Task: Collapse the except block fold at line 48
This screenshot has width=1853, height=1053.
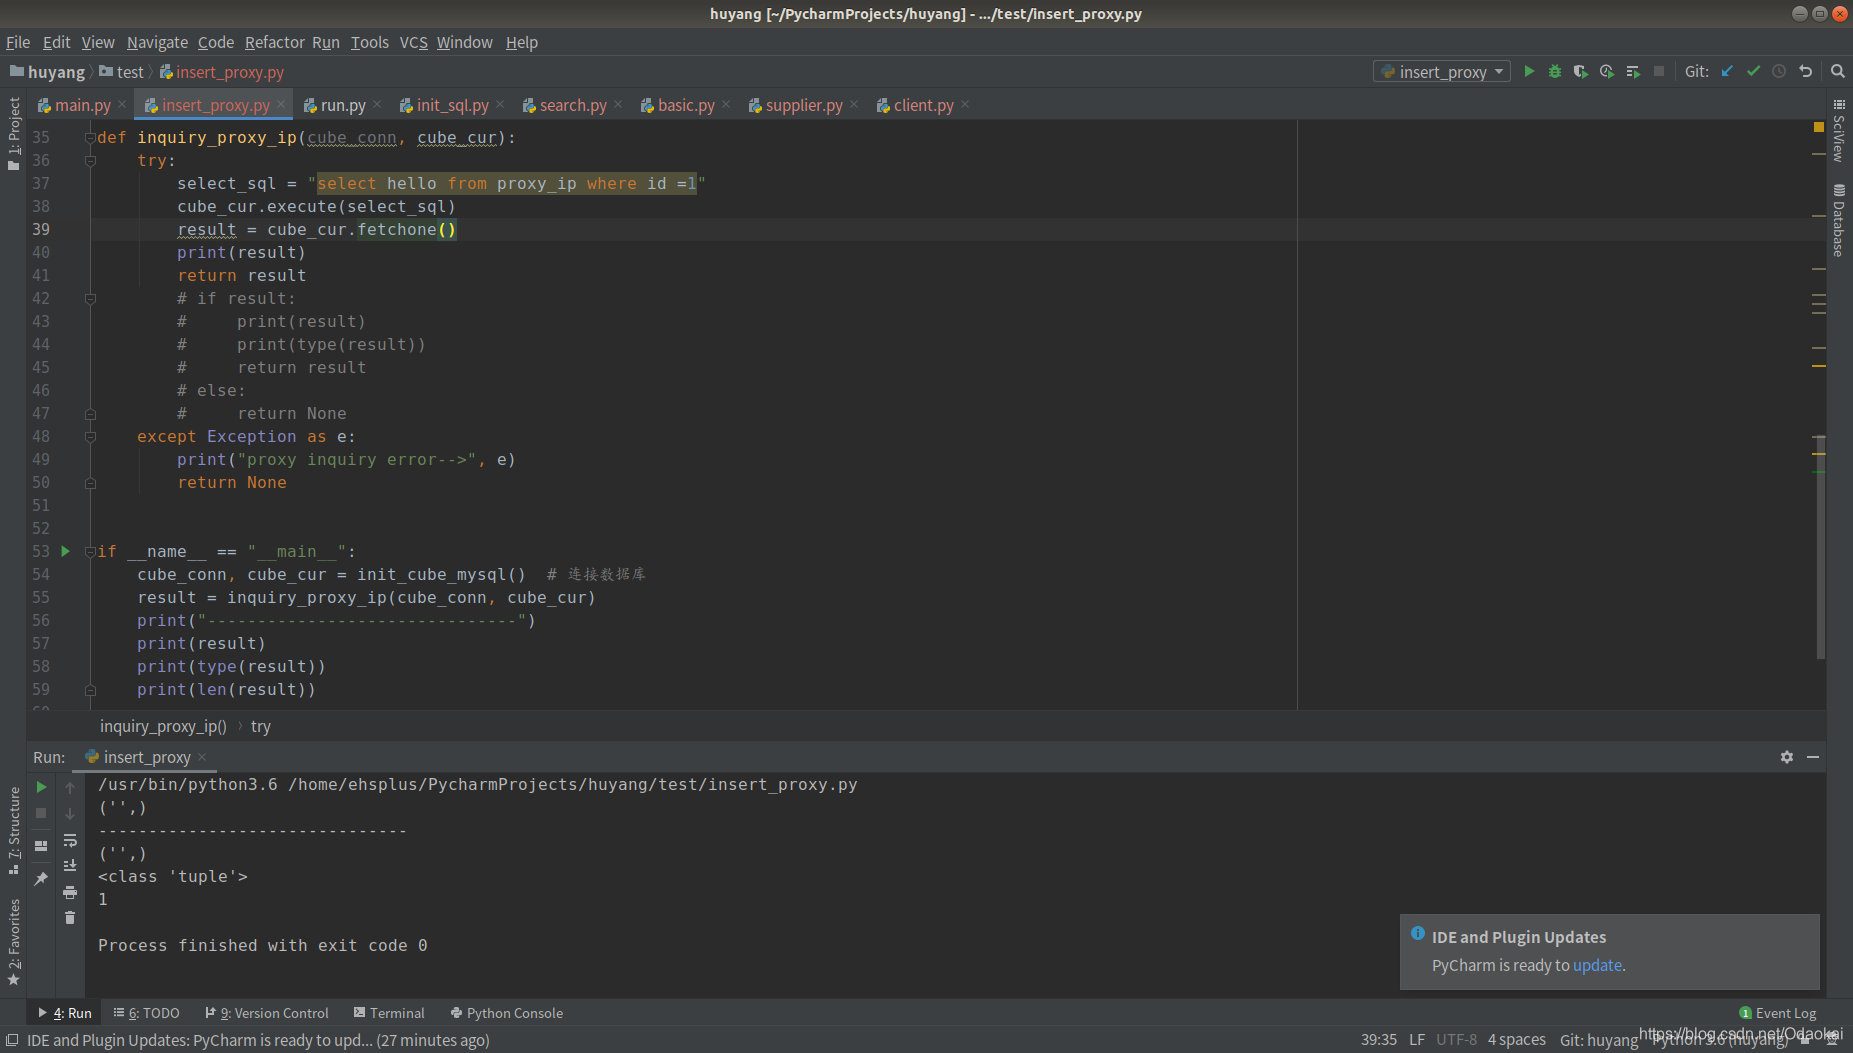Action: coord(90,436)
